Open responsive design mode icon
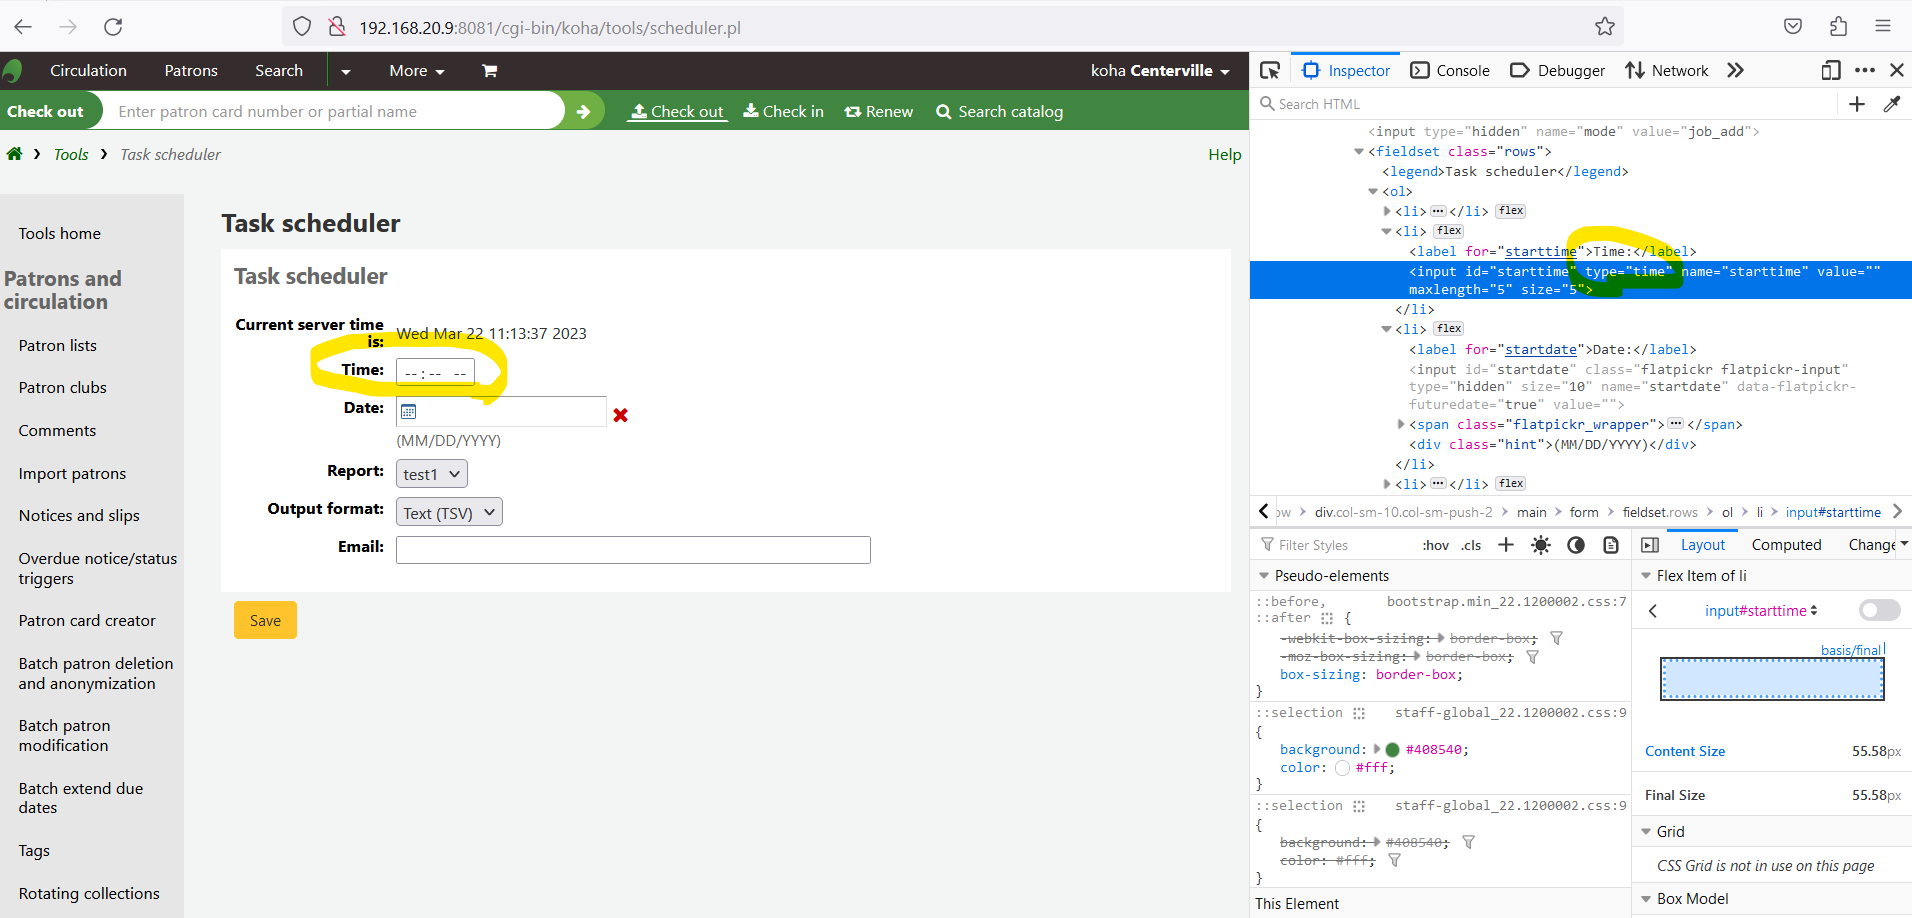Screen dimensions: 1912x918 pos(1830,70)
